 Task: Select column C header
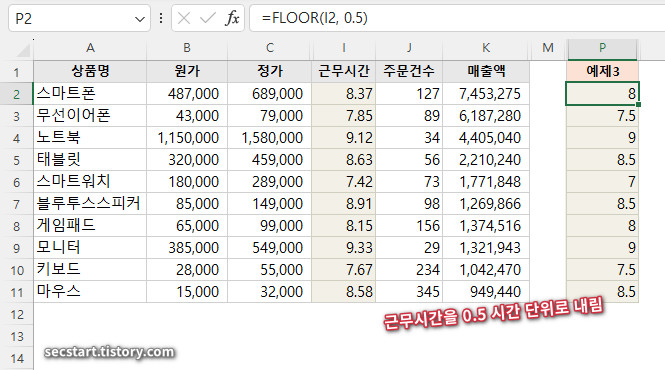click(269, 48)
